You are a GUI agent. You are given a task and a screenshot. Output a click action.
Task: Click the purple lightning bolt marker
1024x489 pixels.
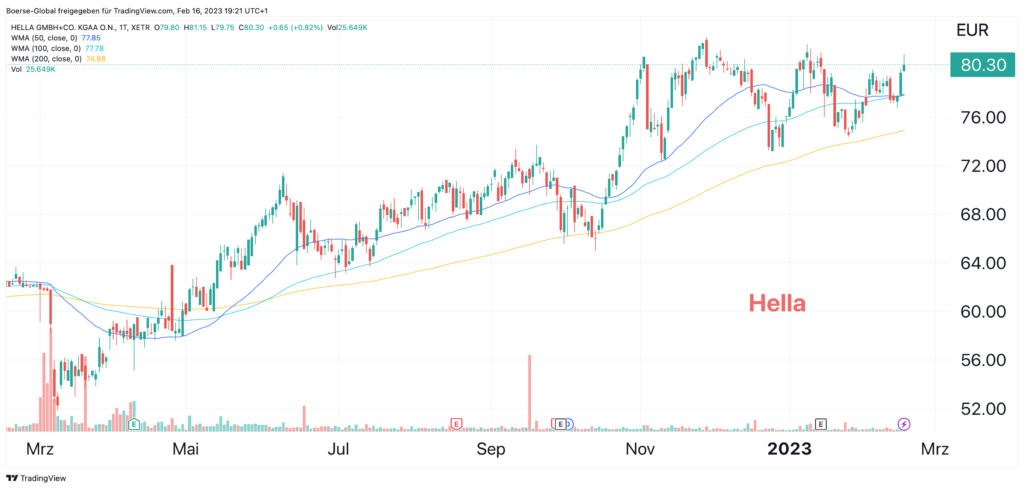904,424
